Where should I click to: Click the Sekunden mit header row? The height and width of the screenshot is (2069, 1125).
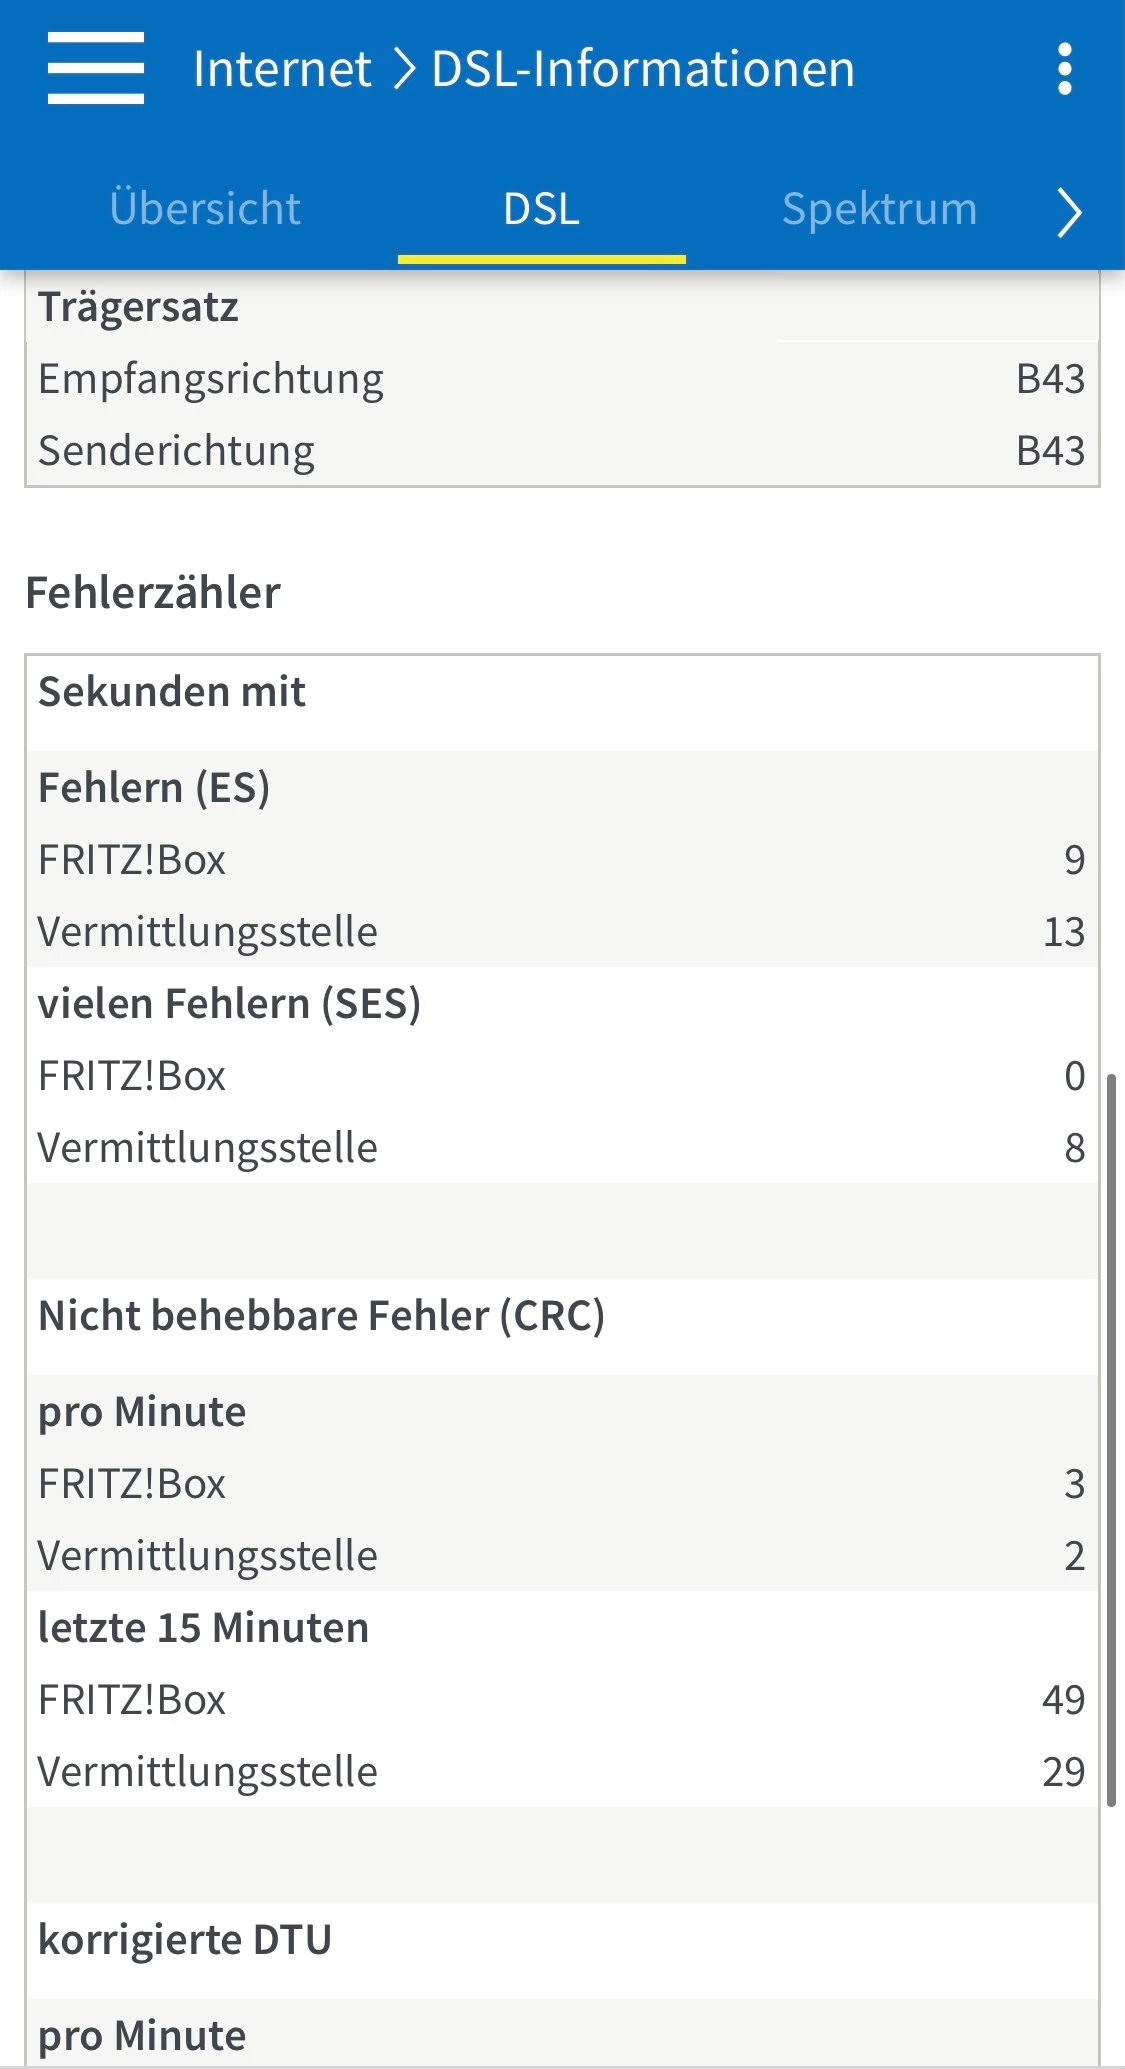point(172,692)
